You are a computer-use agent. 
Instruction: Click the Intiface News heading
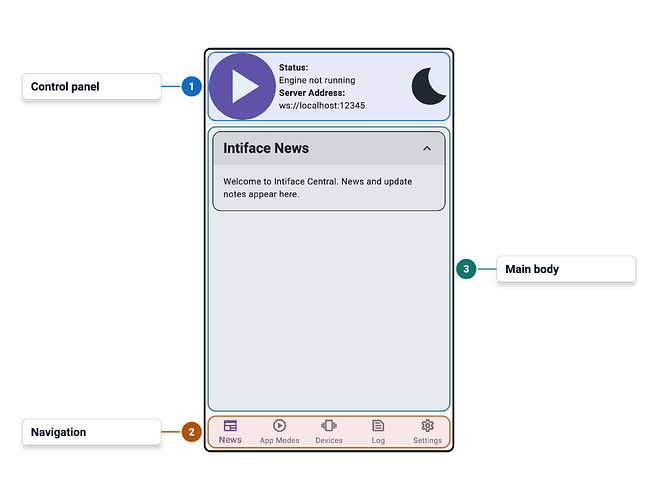coord(266,148)
